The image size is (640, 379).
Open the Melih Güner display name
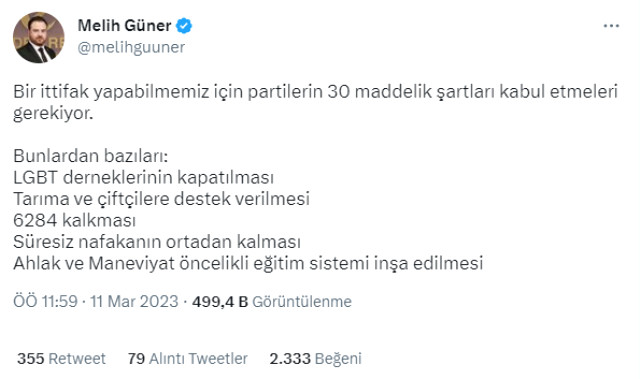[x=124, y=26]
